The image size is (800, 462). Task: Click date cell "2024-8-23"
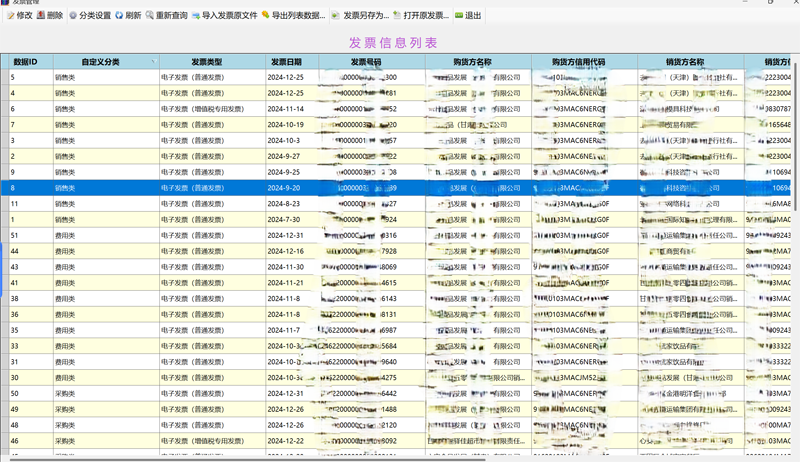point(292,204)
